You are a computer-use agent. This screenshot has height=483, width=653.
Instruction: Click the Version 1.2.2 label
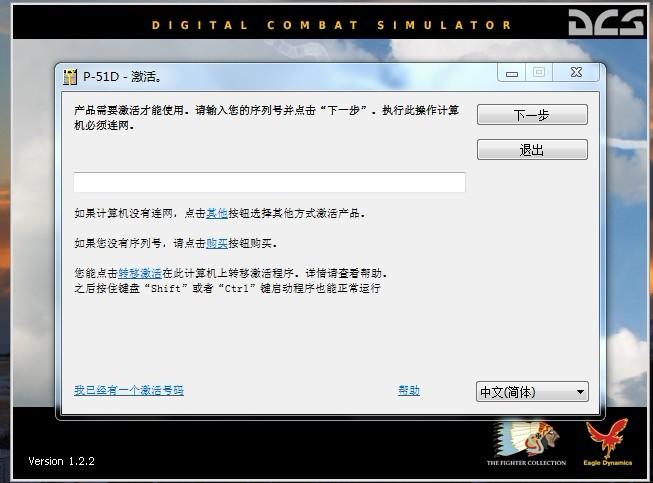(61, 461)
